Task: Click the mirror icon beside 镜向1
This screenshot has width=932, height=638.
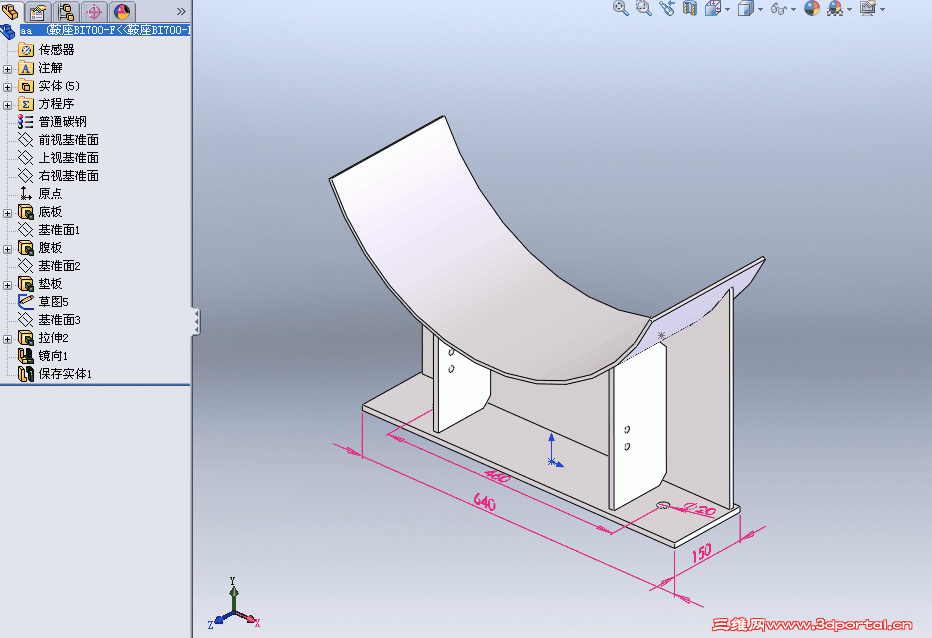Action: pos(26,356)
